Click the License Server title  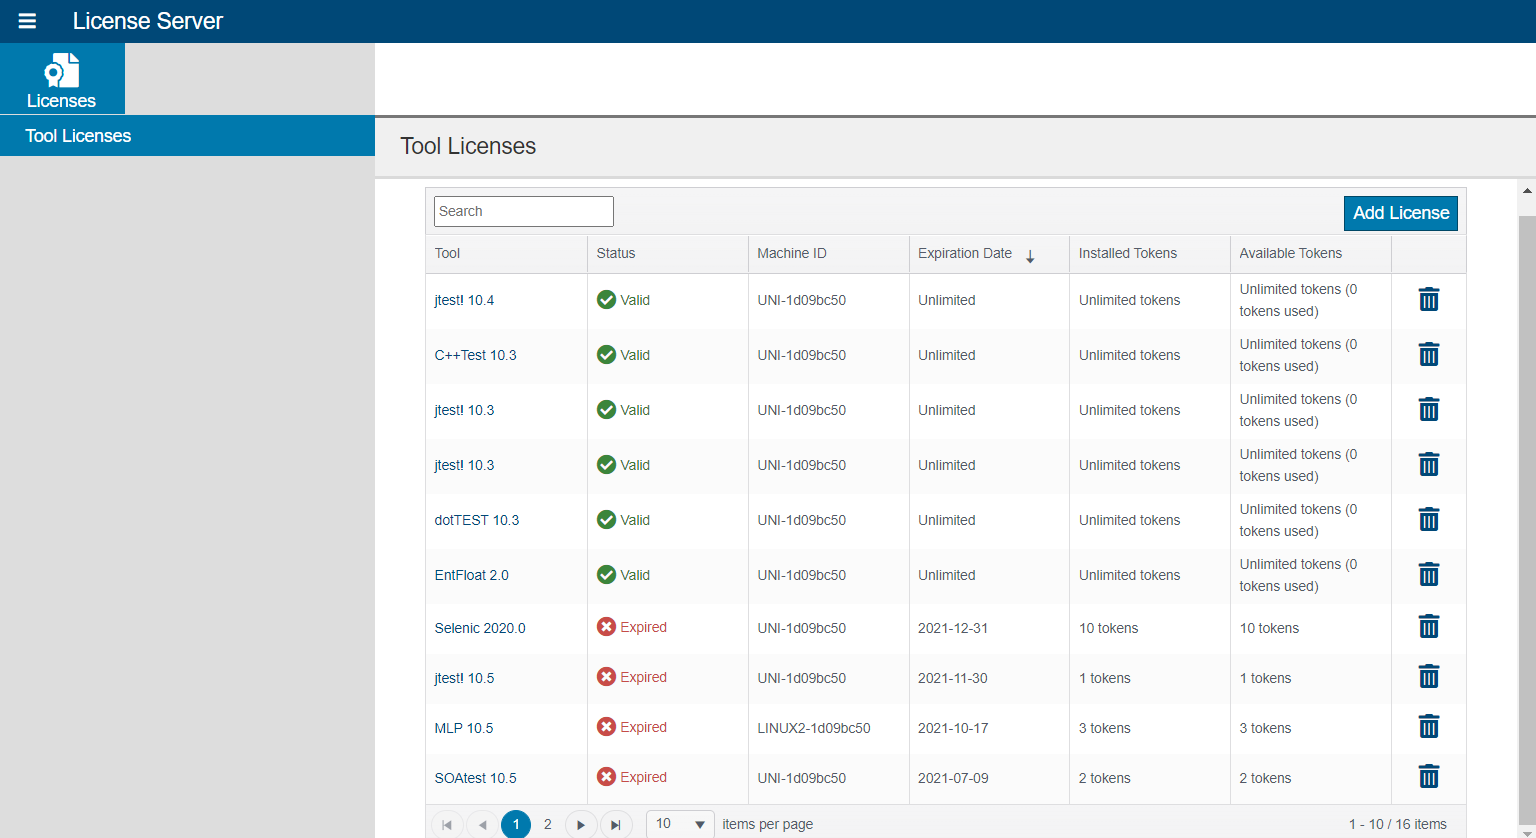[x=148, y=21]
